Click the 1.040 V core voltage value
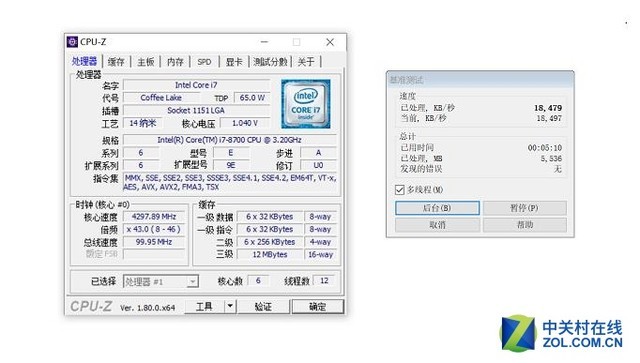Image resolution: width=640 pixels, height=363 pixels. [245, 123]
